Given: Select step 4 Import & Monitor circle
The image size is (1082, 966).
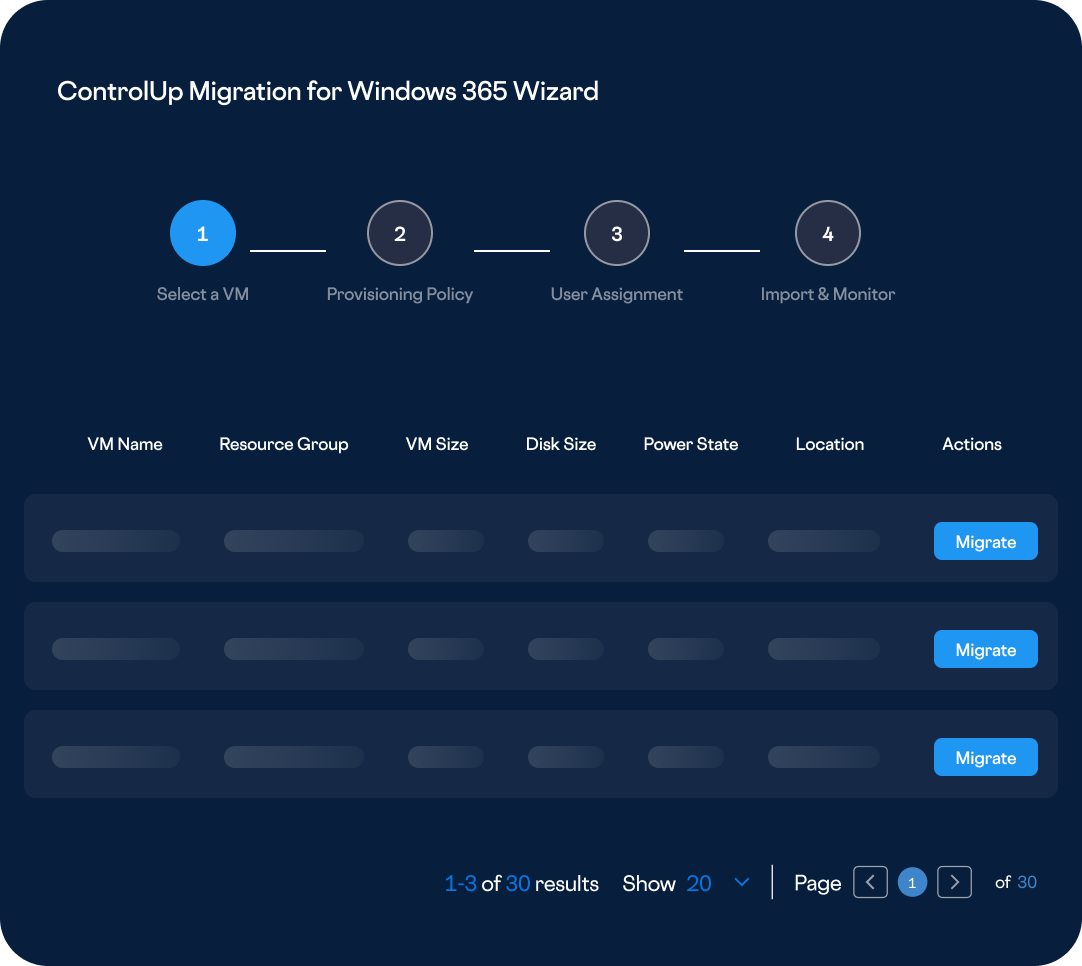Looking at the screenshot, I should (x=828, y=233).
